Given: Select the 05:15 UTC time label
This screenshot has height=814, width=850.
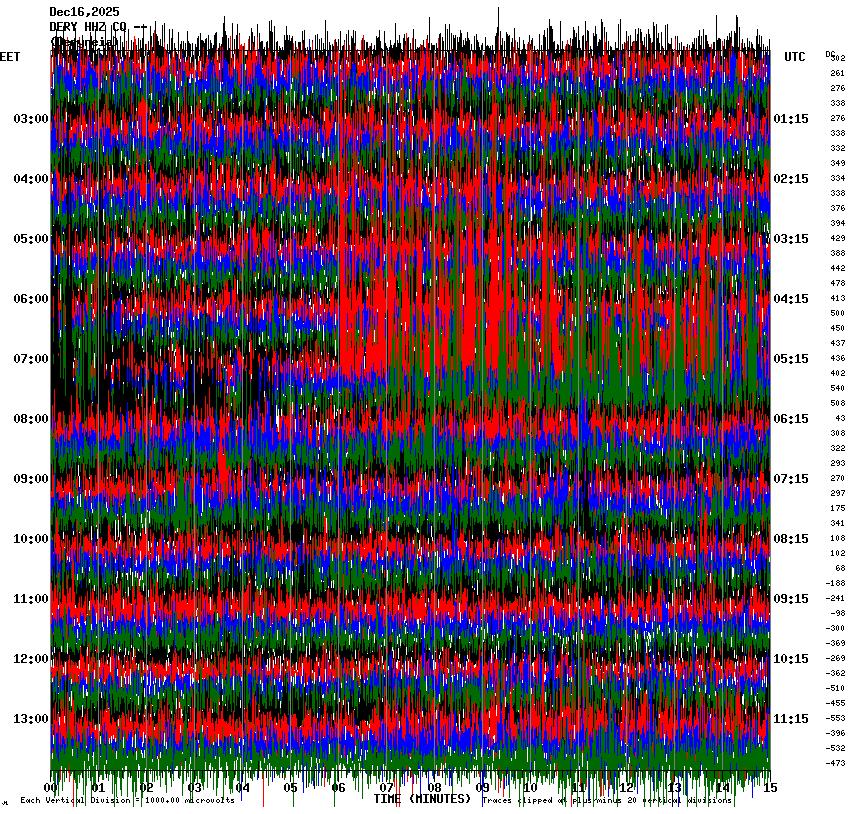Looking at the screenshot, I should point(791,359).
